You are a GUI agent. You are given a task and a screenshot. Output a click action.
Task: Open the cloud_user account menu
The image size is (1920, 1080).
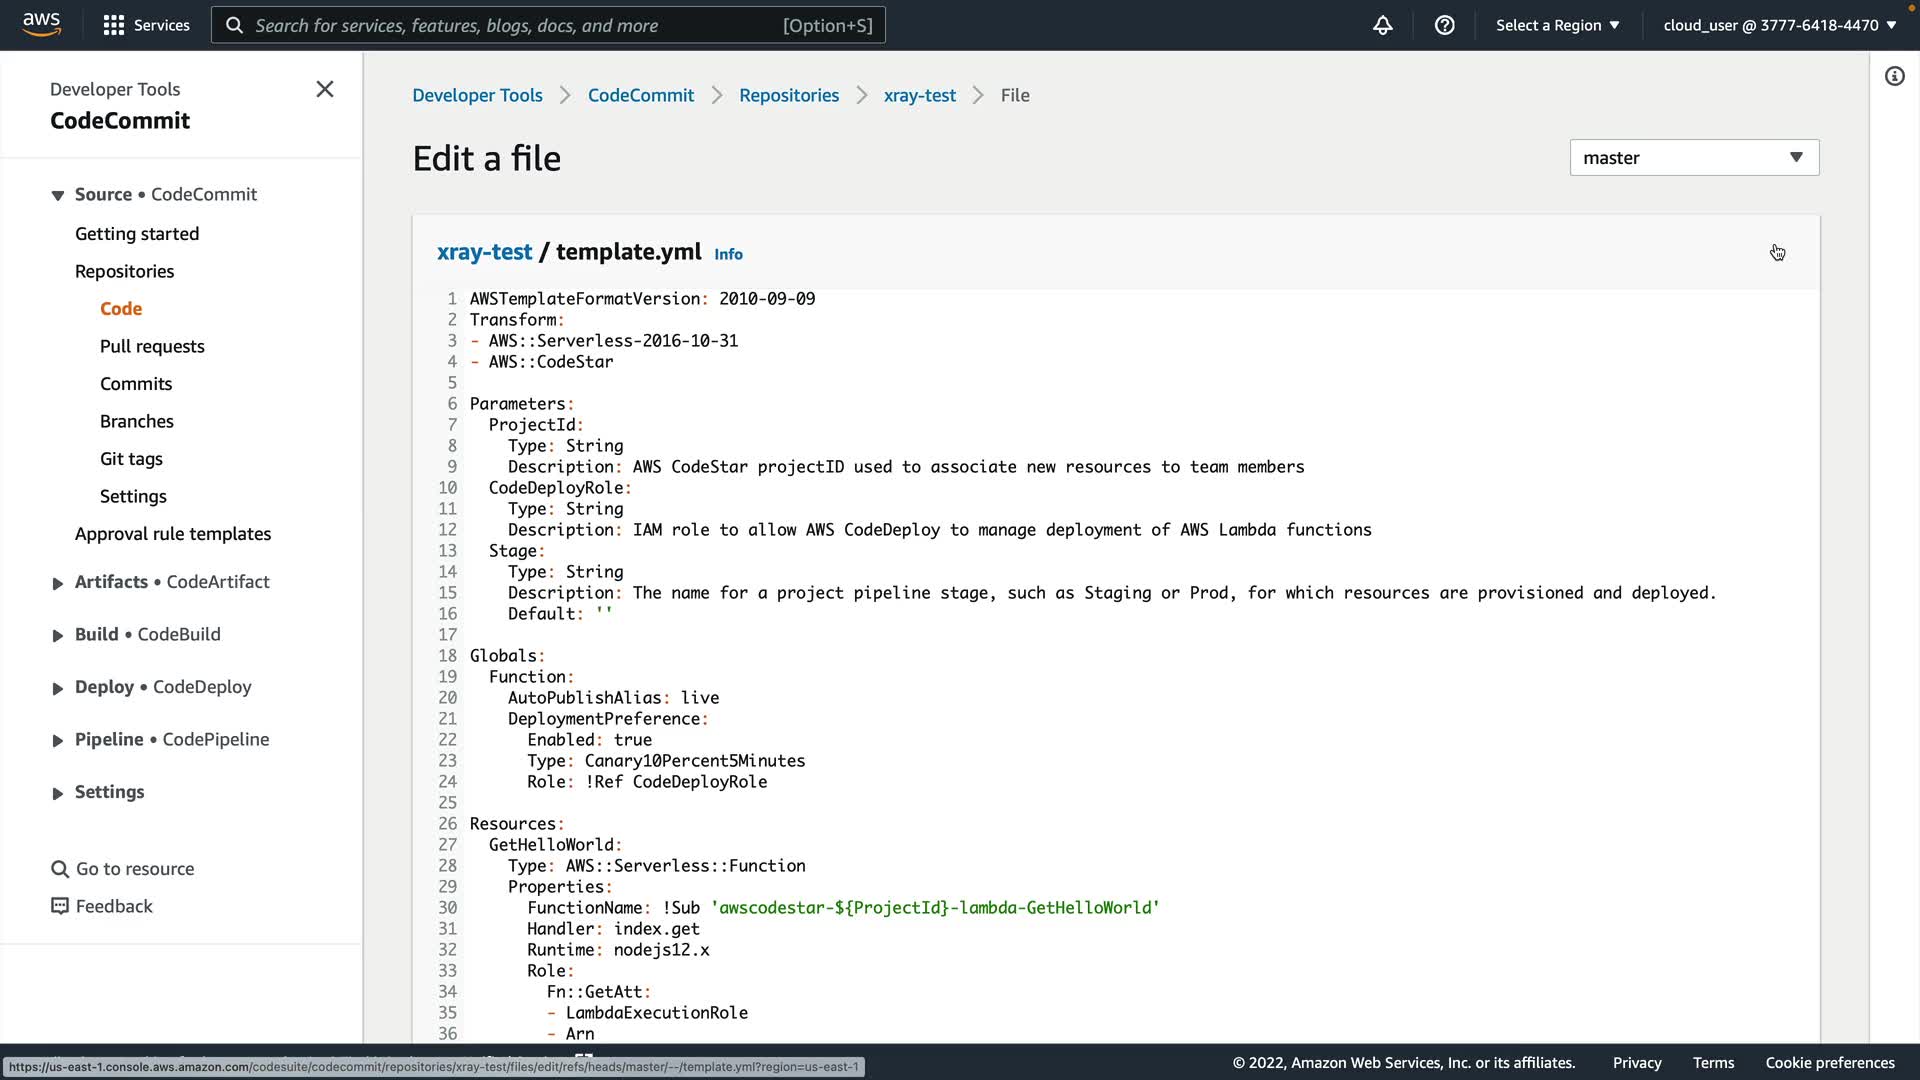pos(1779,25)
